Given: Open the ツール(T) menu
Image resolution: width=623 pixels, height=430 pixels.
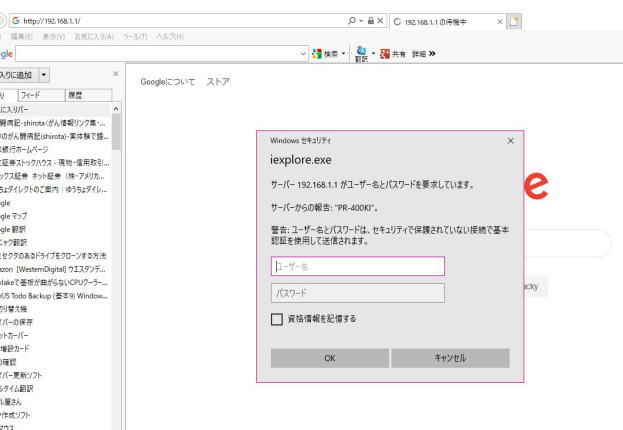Looking at the screenshot, I should tap(135, 37).
